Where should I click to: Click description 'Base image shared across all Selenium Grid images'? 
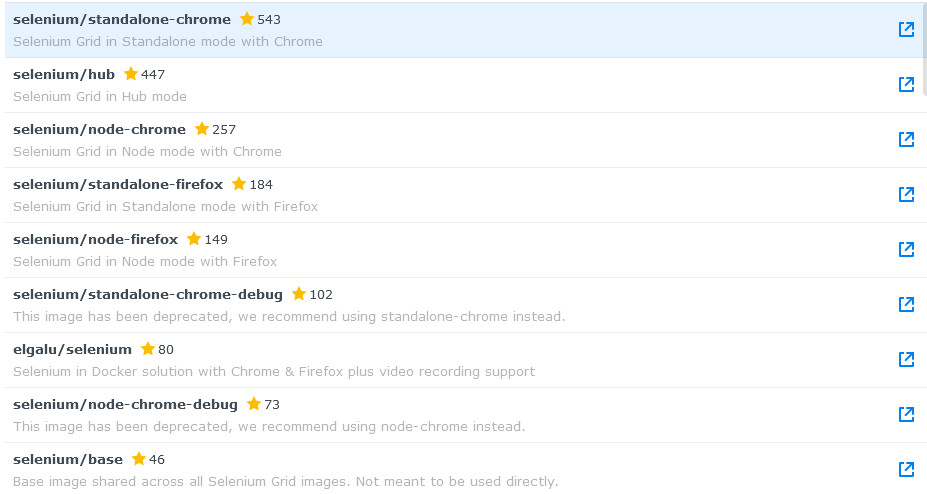[286, 482]
